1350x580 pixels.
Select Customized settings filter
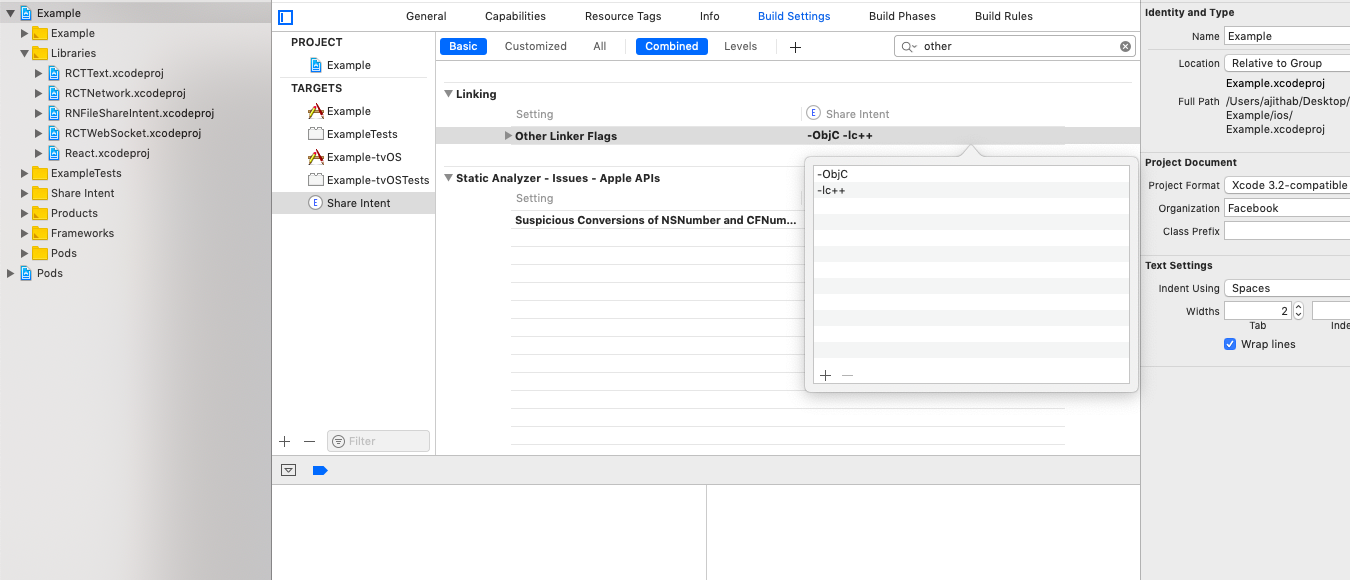[x=535, y=46]
